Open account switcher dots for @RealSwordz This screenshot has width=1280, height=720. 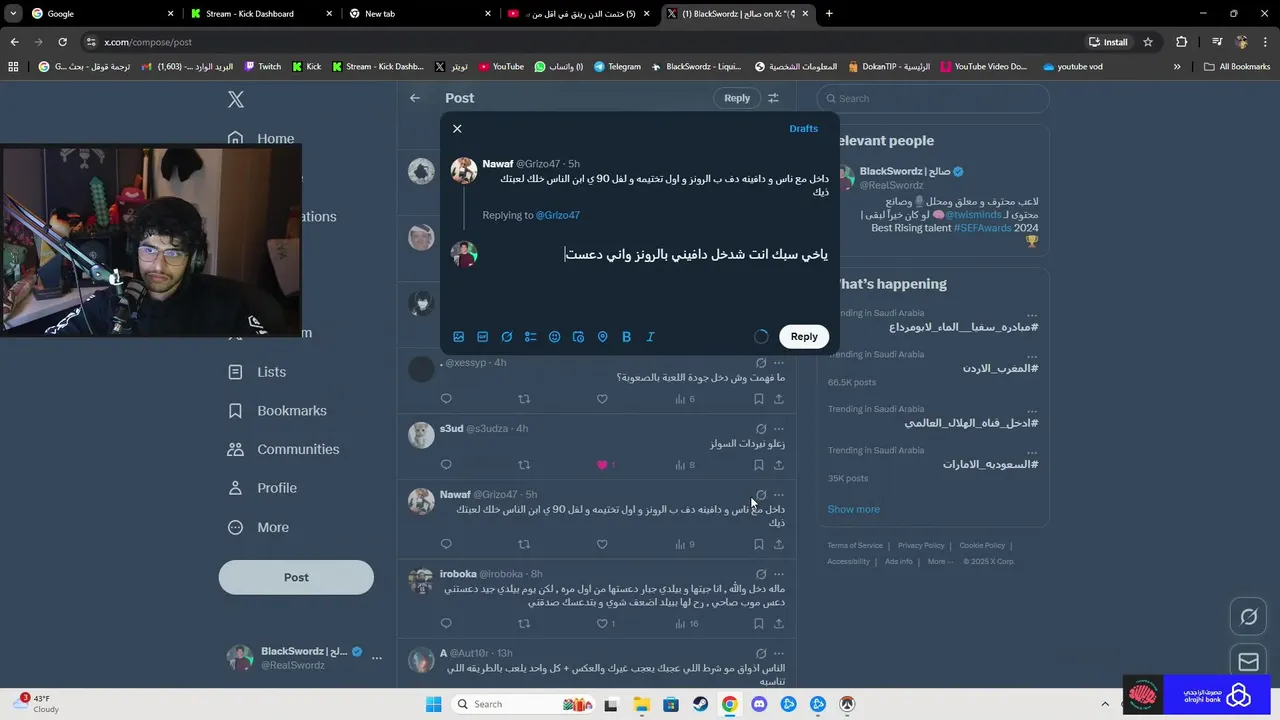(x=377, y=658)
